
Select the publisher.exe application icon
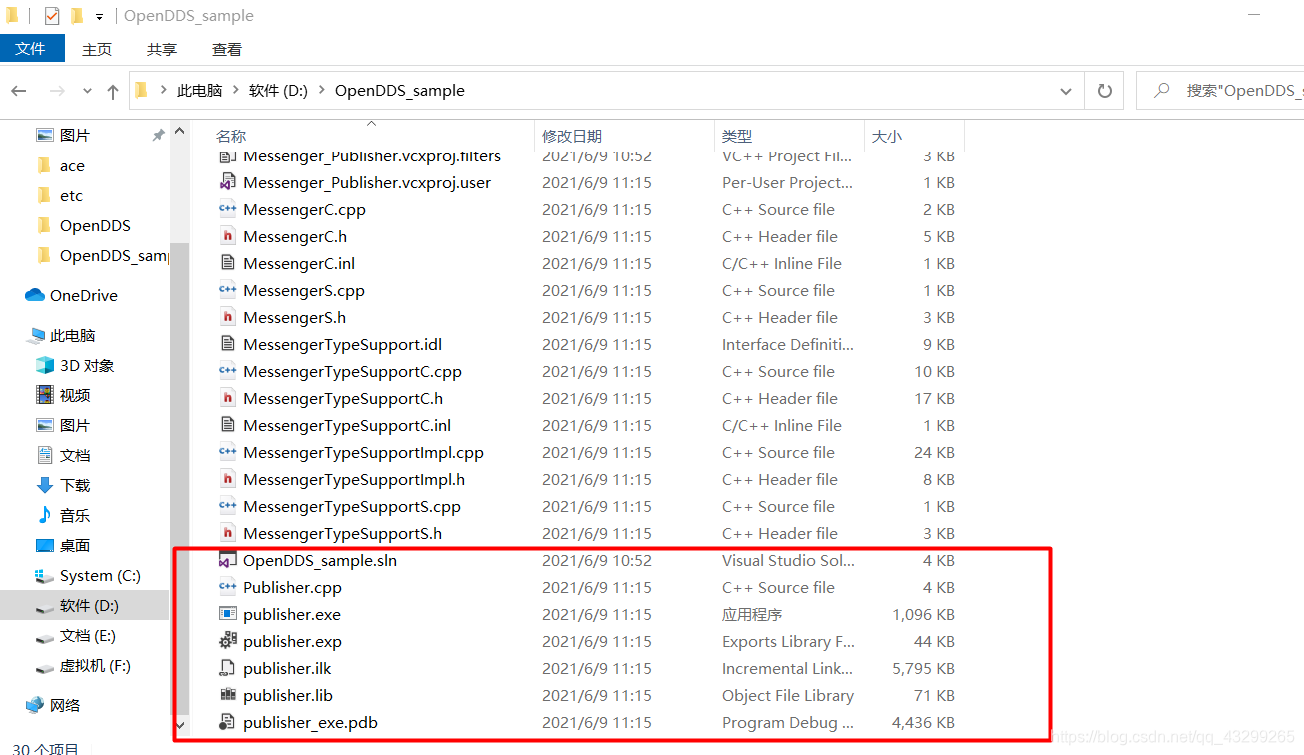click(227, 615)
